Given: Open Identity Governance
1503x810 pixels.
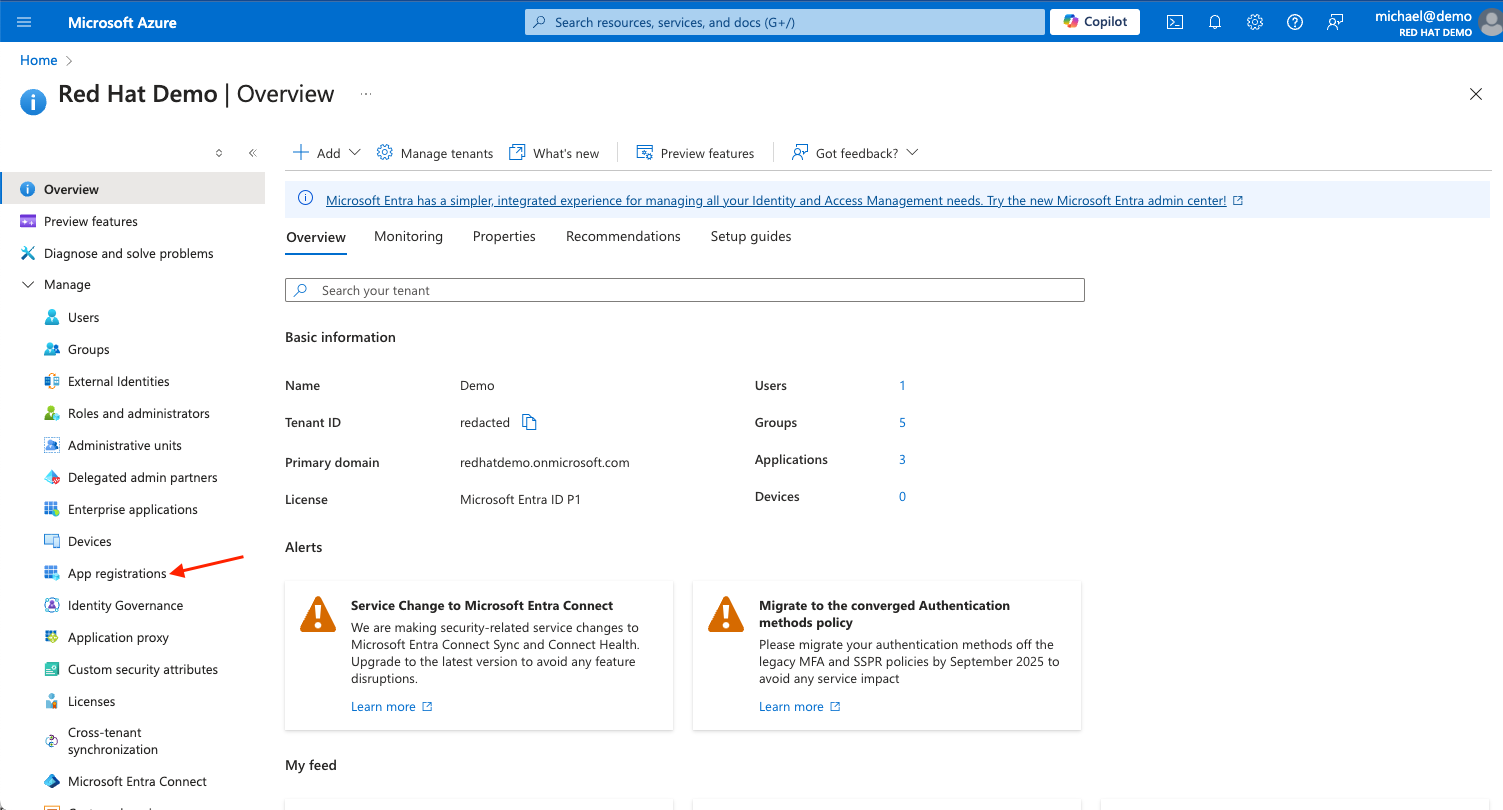Looking at the screenshot, I should point(125,605).
